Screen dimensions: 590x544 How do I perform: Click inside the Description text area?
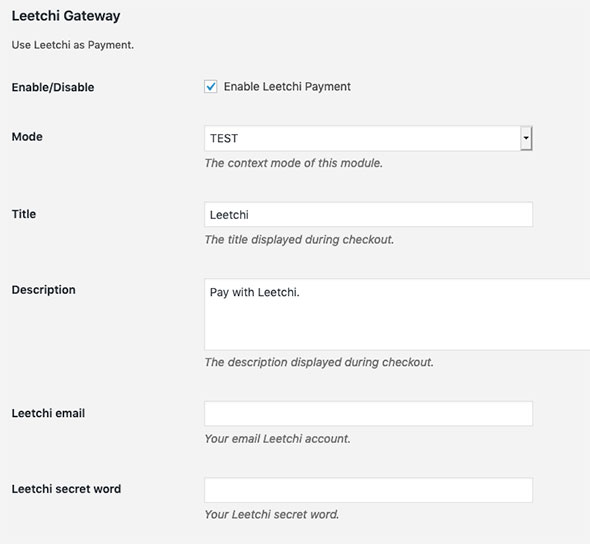(397, 315)
